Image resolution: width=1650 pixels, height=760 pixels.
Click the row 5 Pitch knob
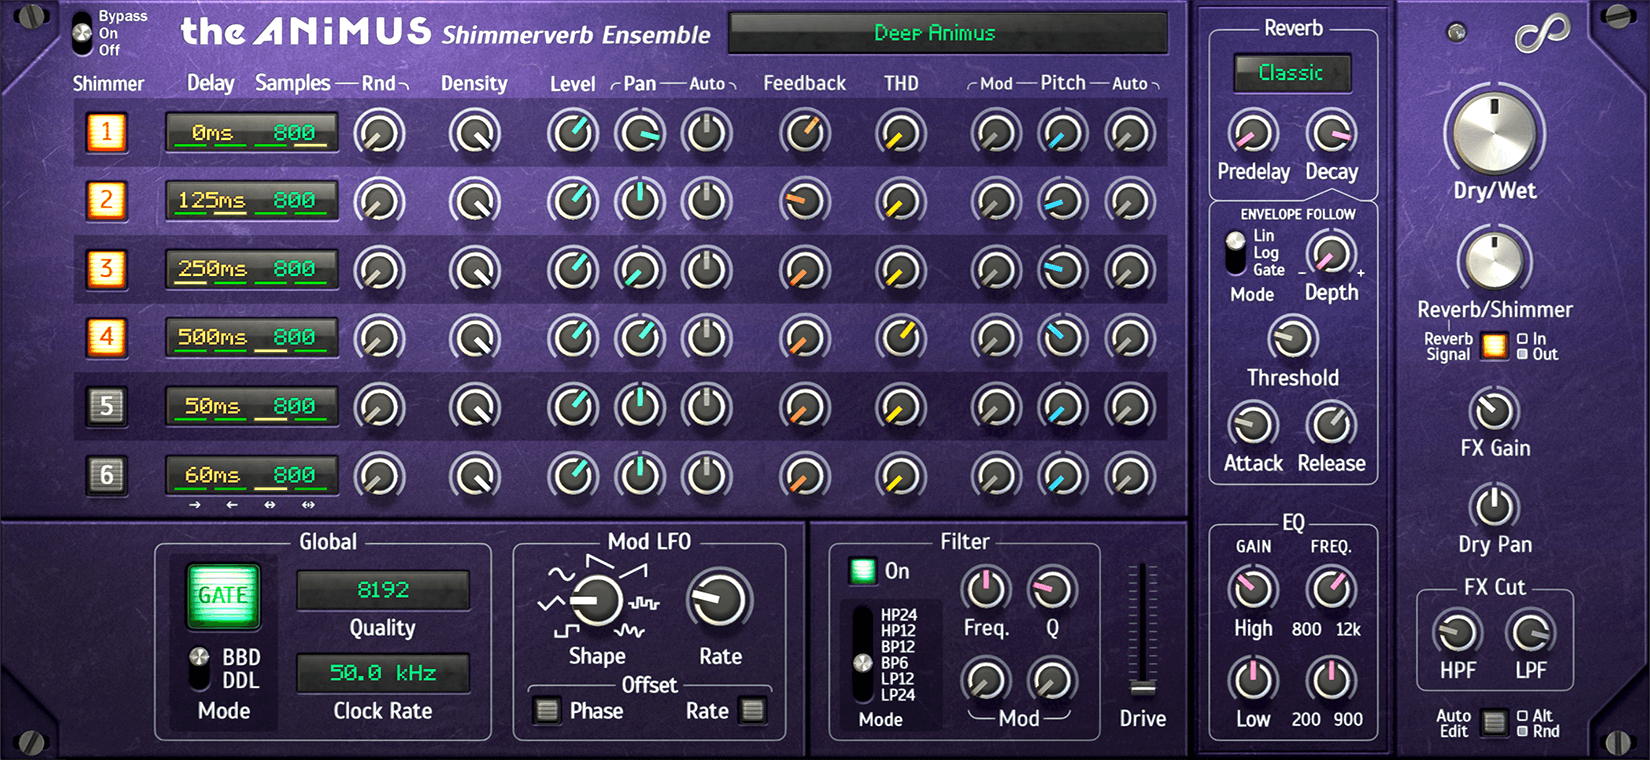pyautogui.click(x=1062, y=407)
